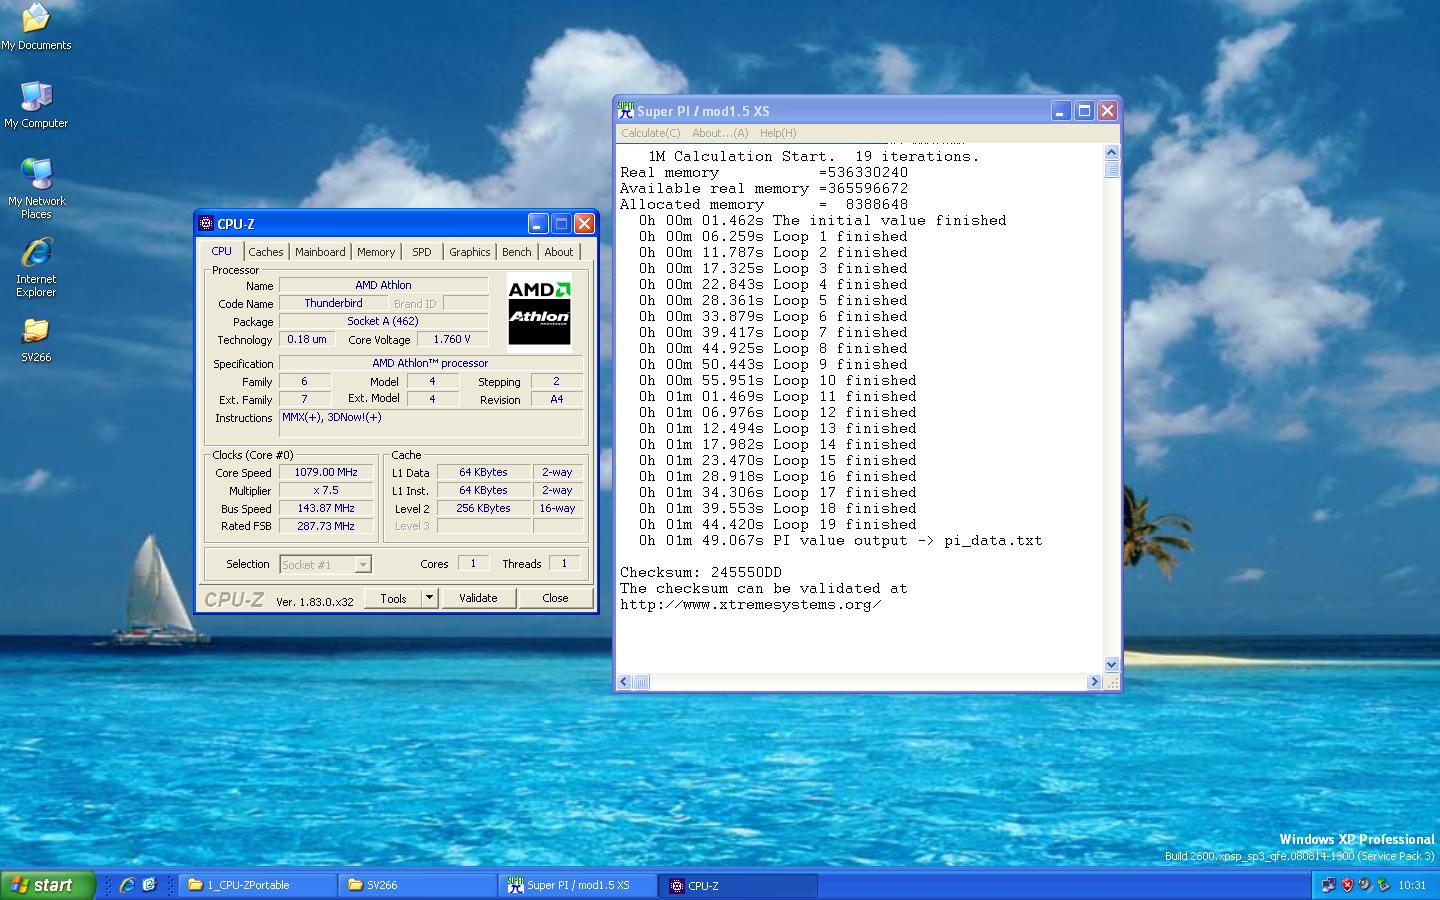
Task: Open the About tab in CPU-Z
Action: tap(559, 252)
